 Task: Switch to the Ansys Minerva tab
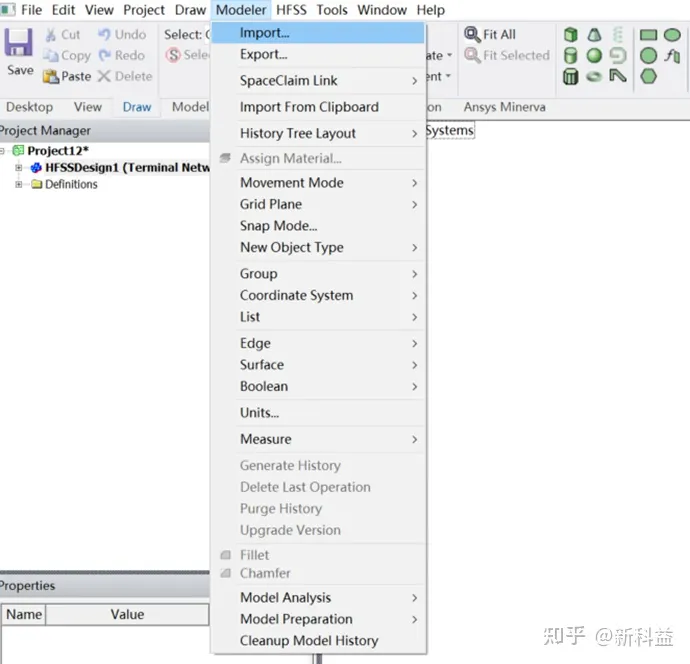(504, 107)
